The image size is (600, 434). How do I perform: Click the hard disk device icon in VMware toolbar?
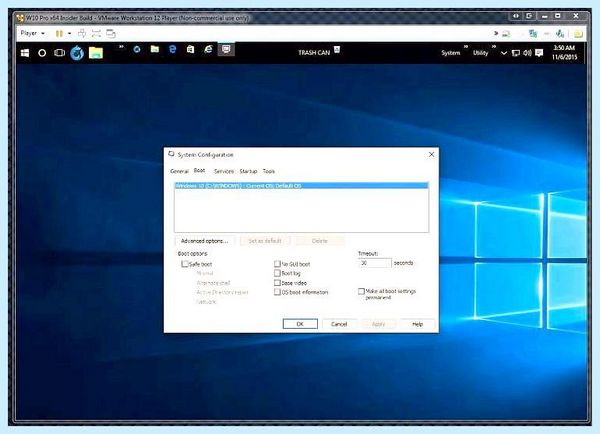click(x=507, y=34)
